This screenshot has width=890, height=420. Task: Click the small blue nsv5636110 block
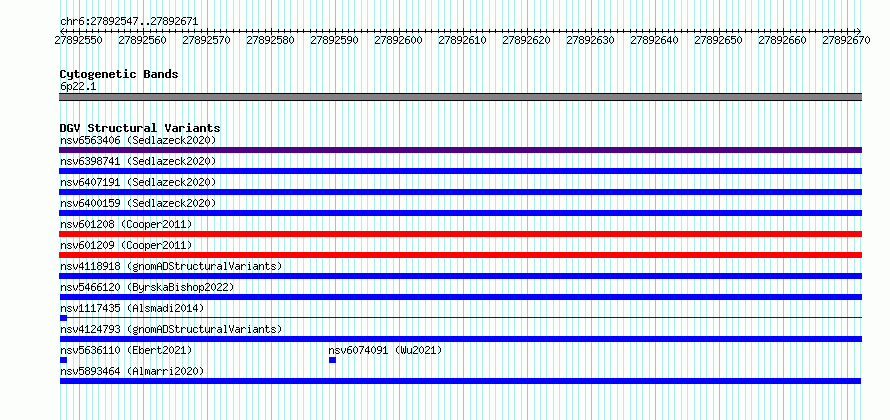coord(63,360)
